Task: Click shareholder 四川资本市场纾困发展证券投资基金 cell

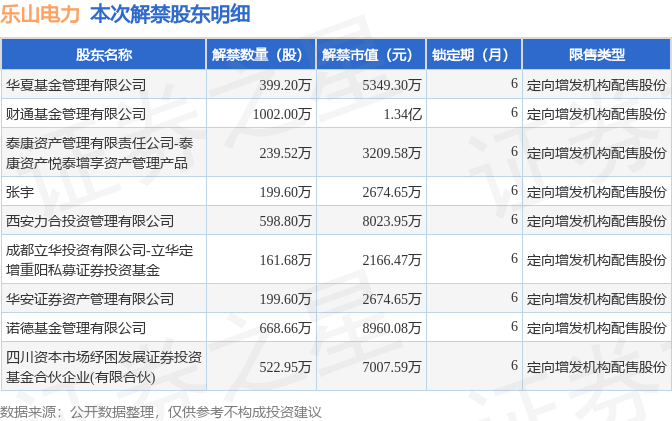Action: tap(104, 367)
